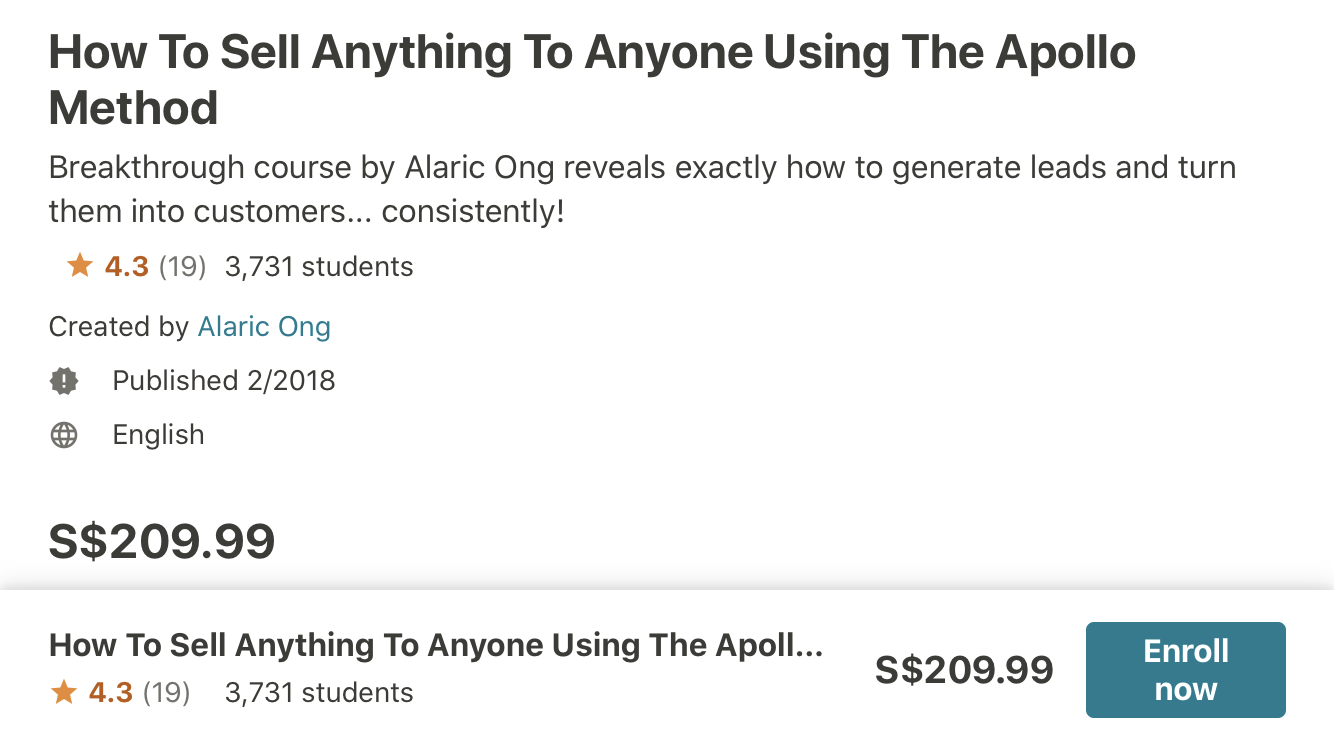1334x750 pixels.
Task: Click the (19) reviews count under the subtitle
Action: coord(182,267)
